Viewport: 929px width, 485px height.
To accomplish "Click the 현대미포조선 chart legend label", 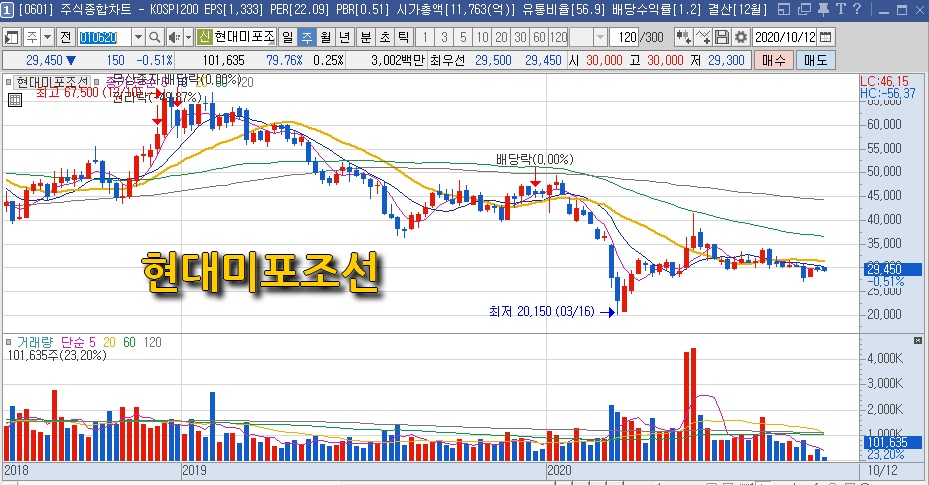I will tap(52, 81).
